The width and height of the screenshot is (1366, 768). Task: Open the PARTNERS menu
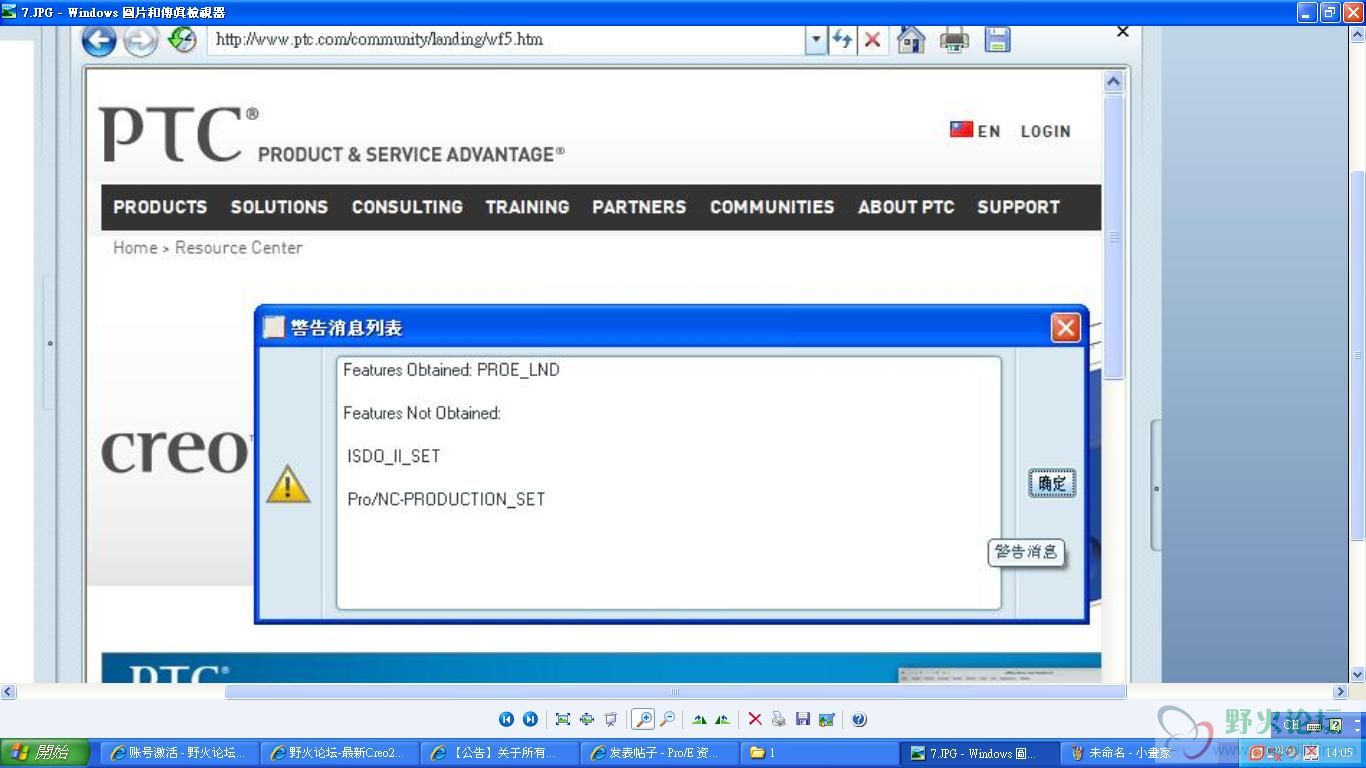(x=639, y=207)
